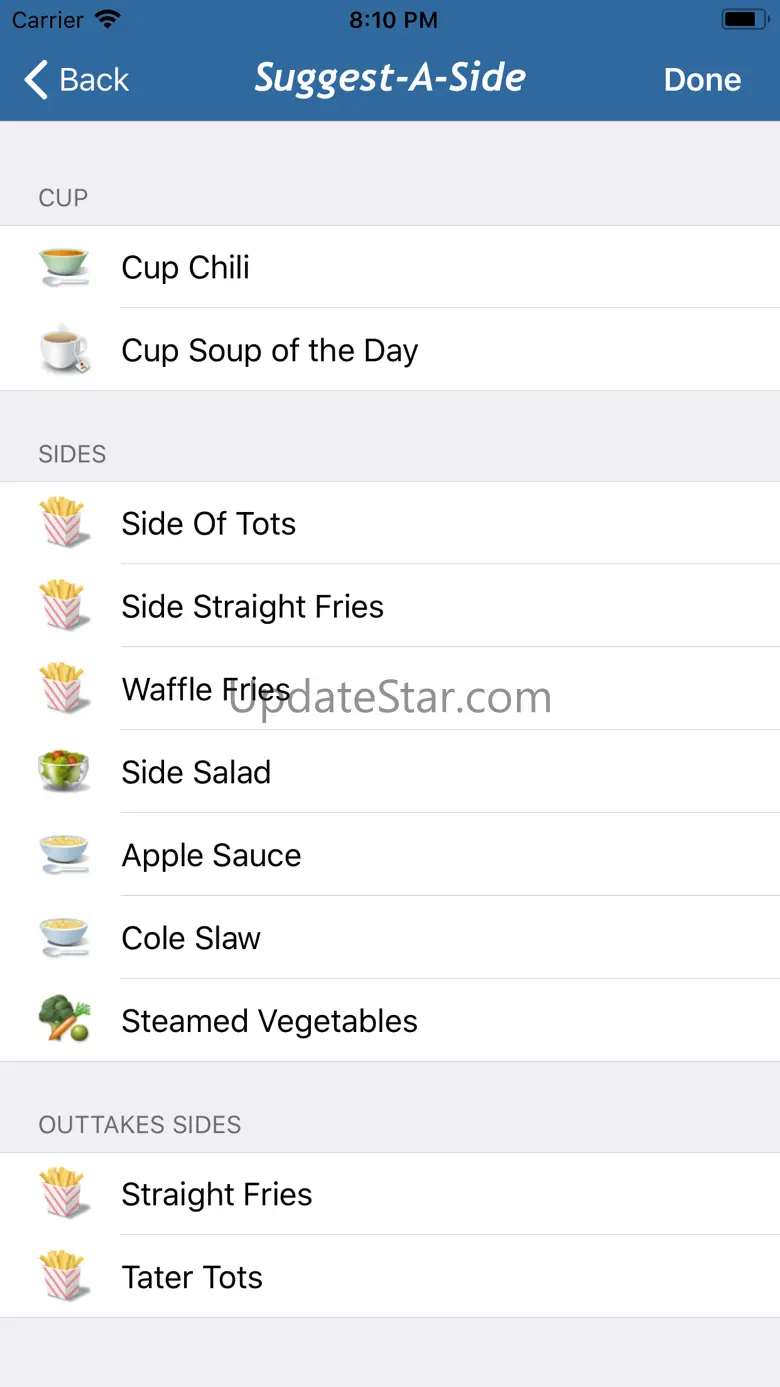This screenshot has height=1387, width=780.
Task: Tap the fries icon next to Side Of Tots
Action: (x=64, y=523)
